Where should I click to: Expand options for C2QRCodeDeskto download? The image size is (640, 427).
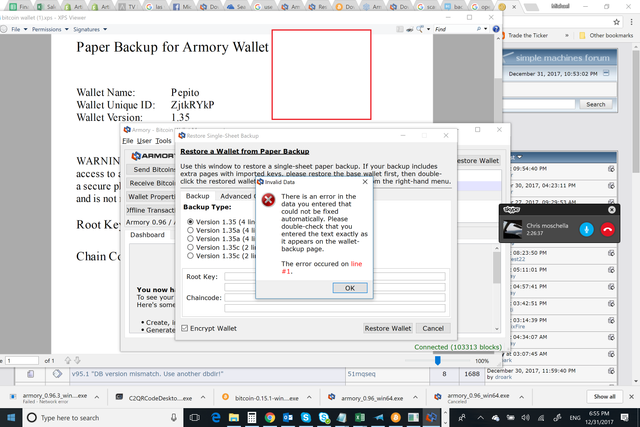click(x=203, y=397)
